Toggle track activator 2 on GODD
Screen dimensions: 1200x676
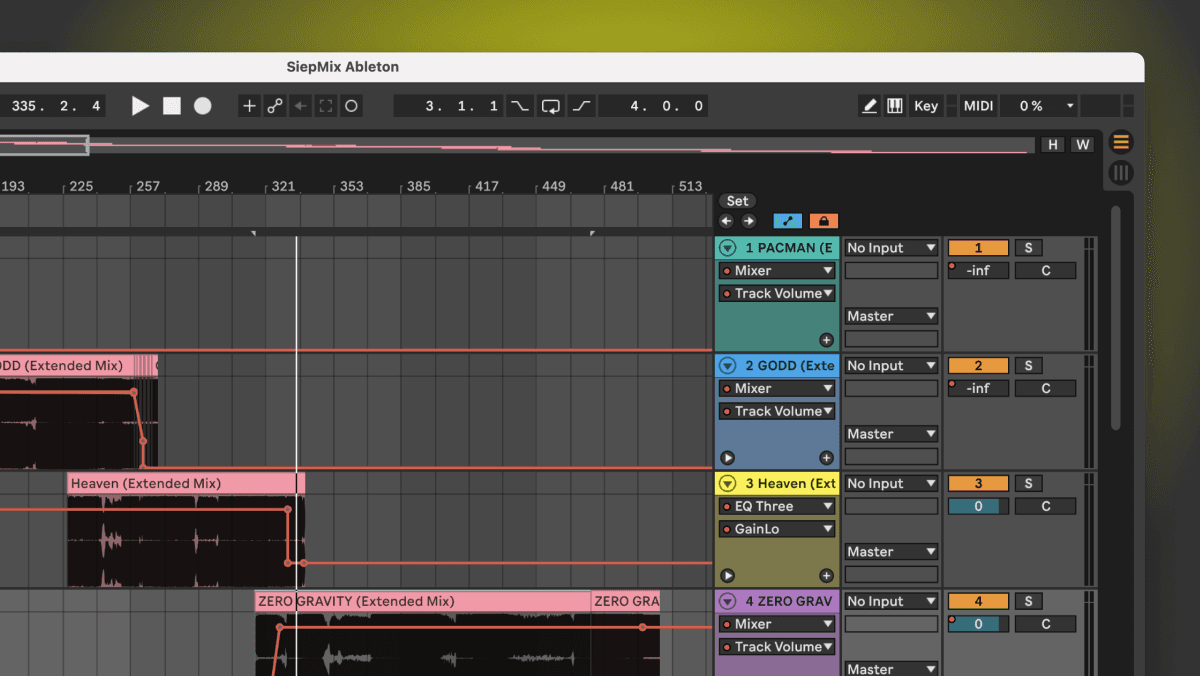click(x=978, y=366)
